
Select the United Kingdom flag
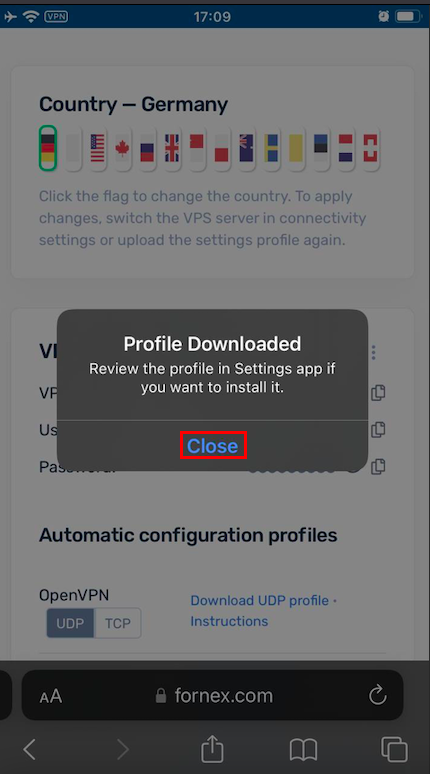pos(172,149)
